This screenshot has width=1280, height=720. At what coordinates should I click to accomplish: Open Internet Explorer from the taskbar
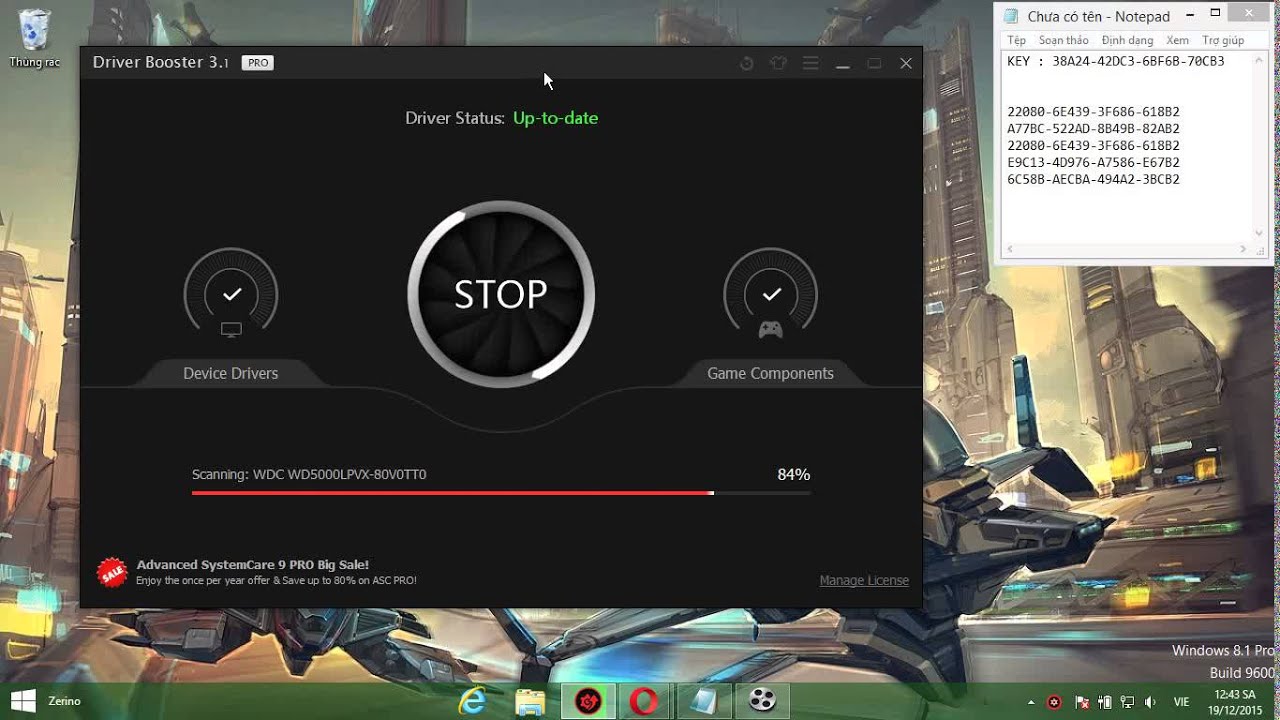coord(472,701)
